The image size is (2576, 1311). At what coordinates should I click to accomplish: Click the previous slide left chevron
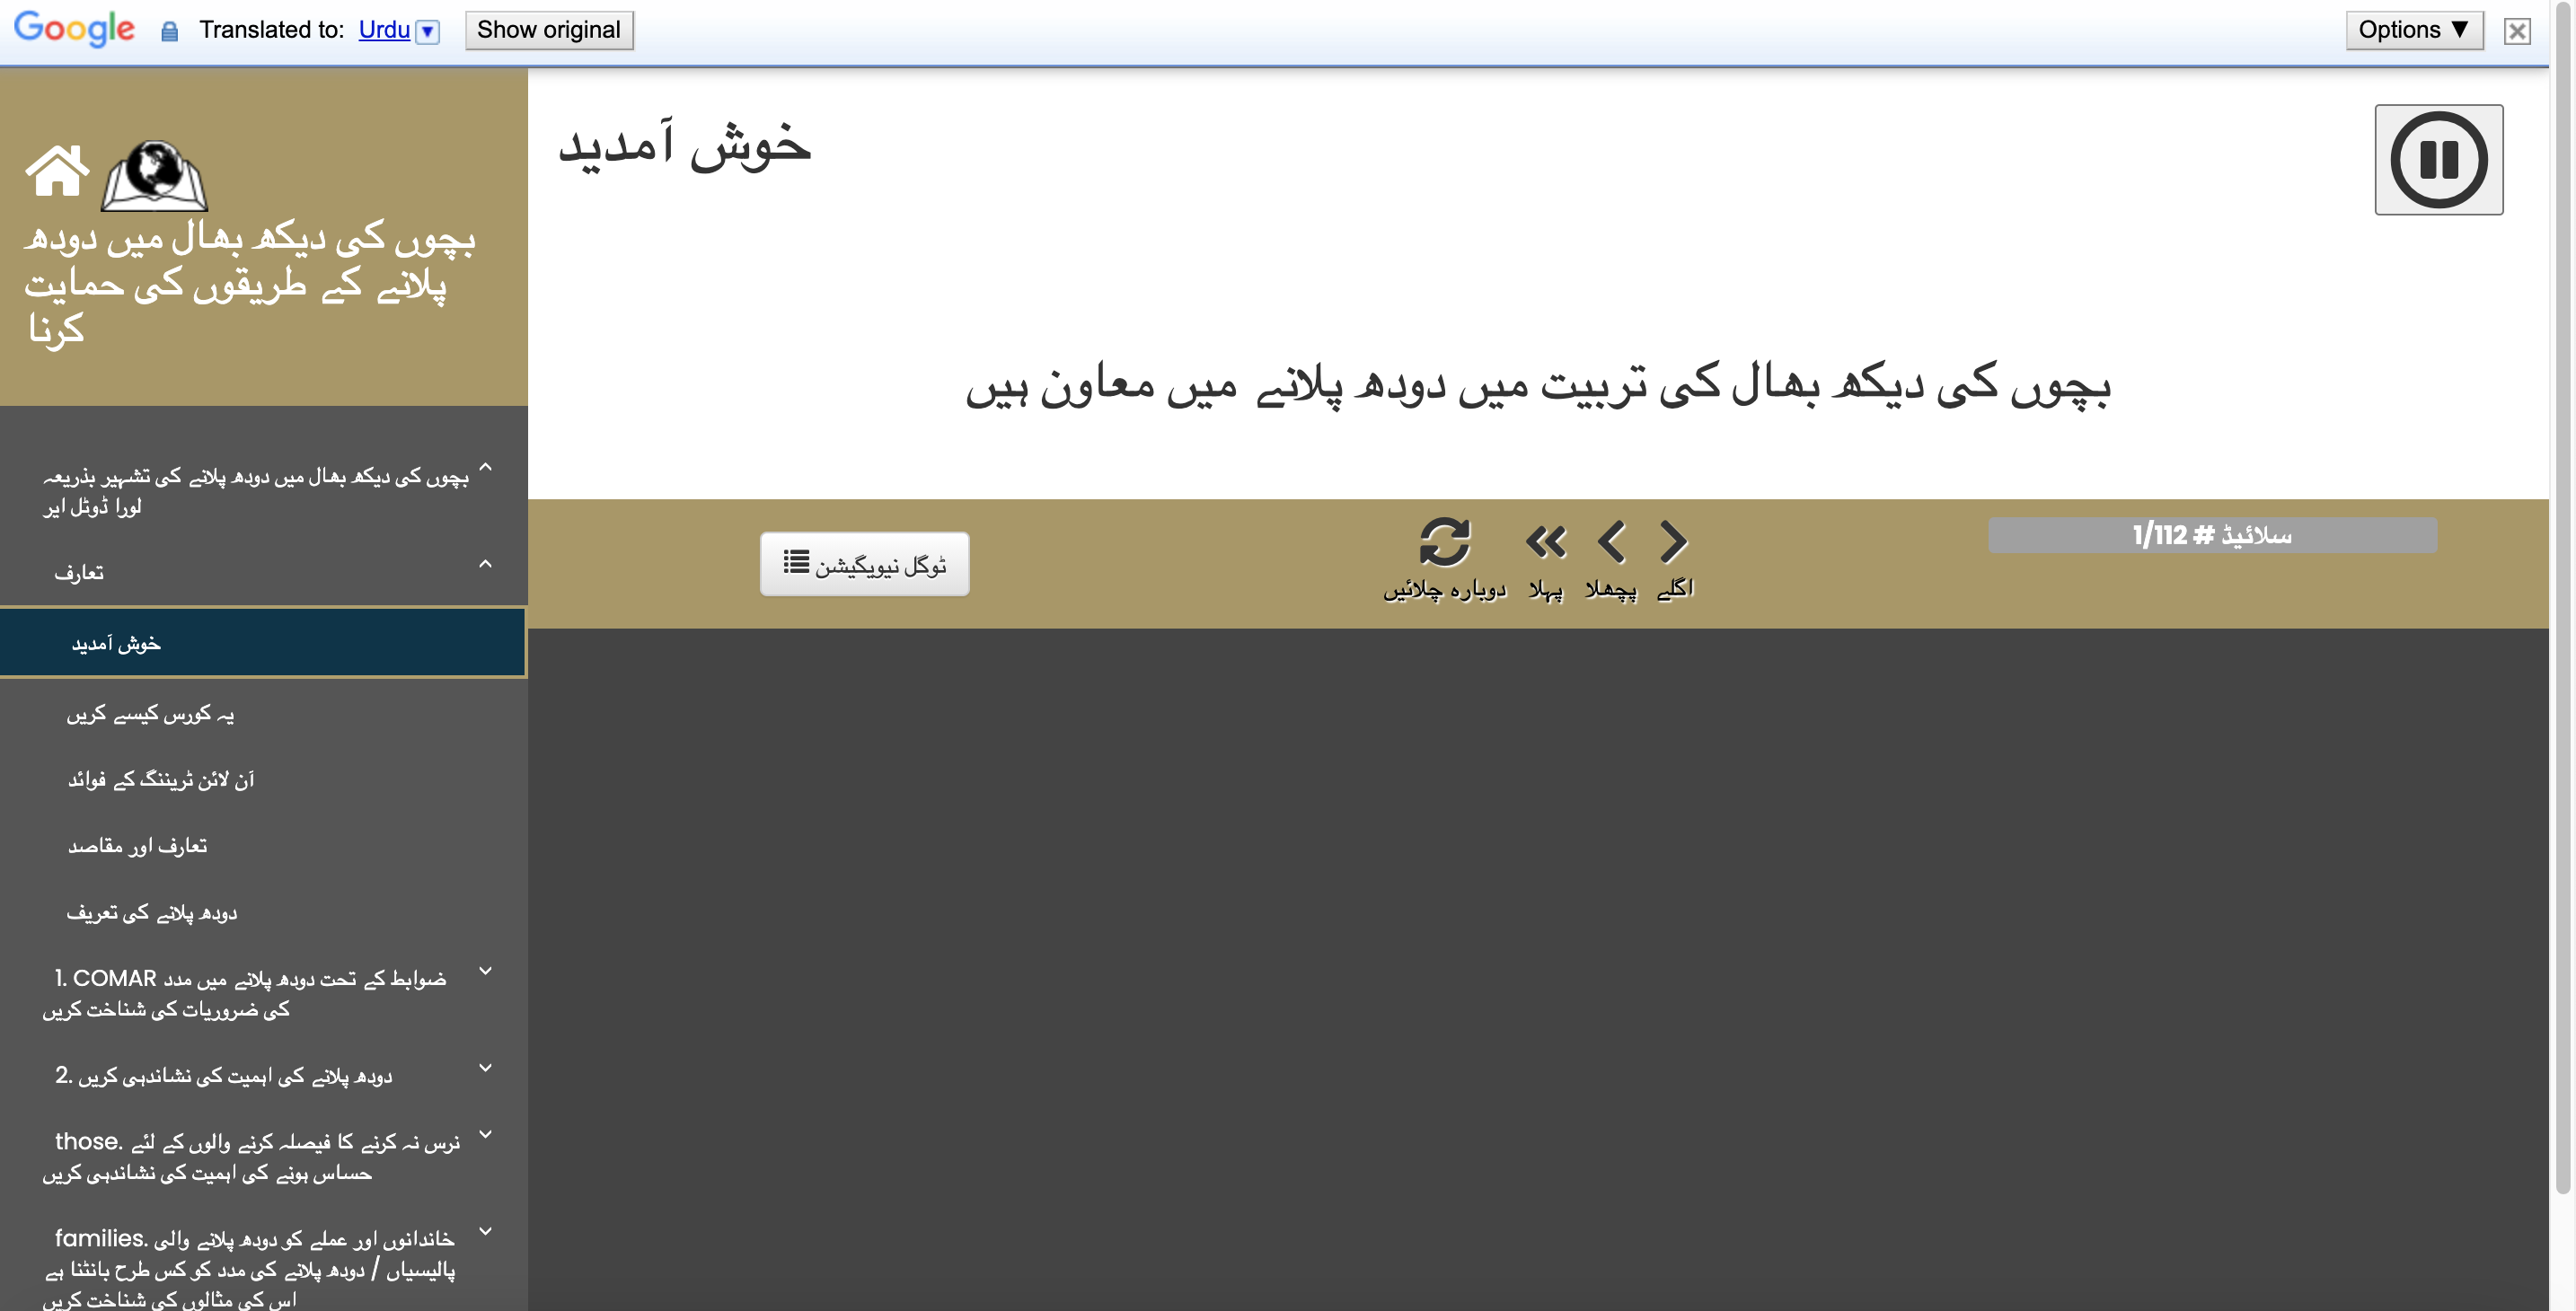tap(1611, 543)
